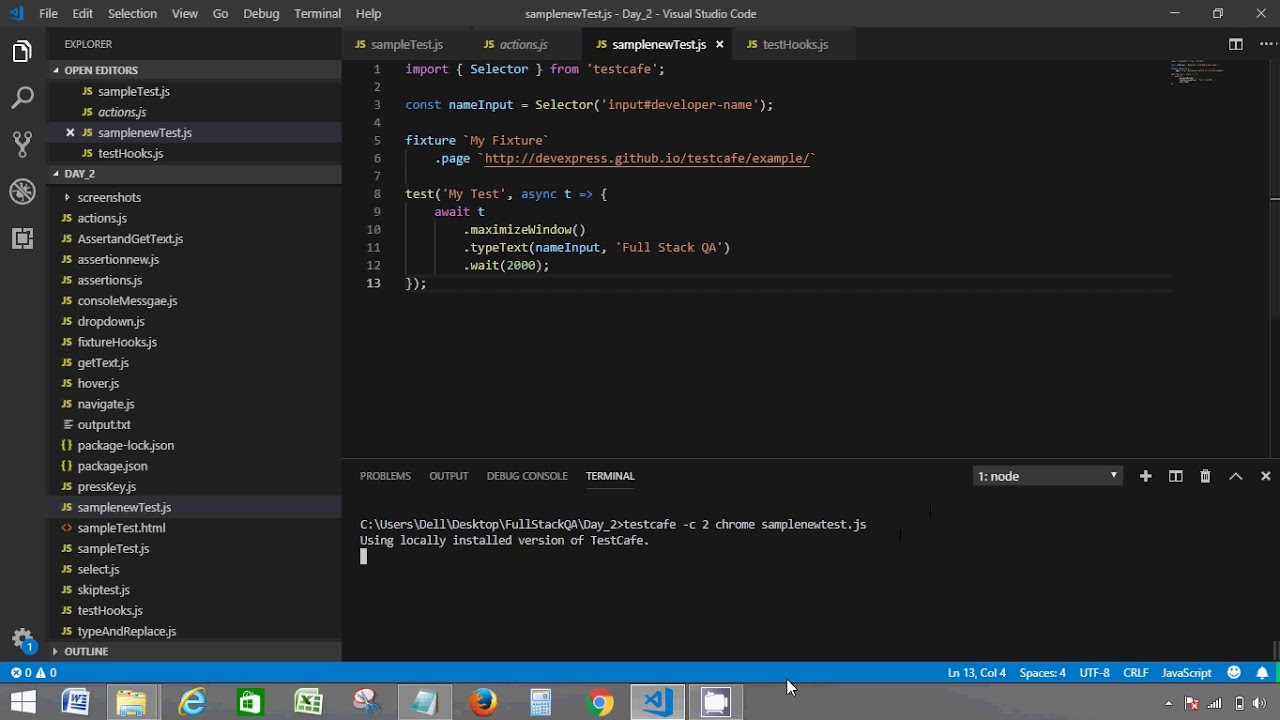Viewport: 1280px width, 720px height.
Task: Close the samplenewTest.js editor tab
Action: click(719, 44)
